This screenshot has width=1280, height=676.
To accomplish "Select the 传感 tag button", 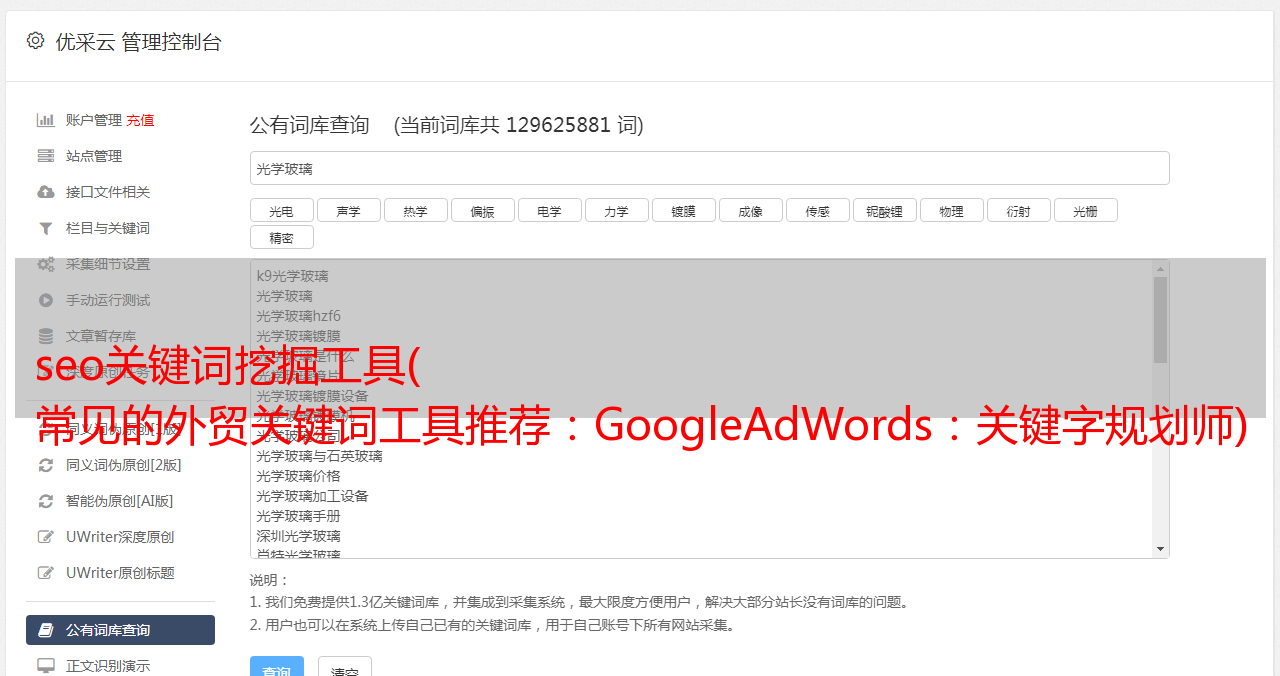I will click(x=817, y=210).
